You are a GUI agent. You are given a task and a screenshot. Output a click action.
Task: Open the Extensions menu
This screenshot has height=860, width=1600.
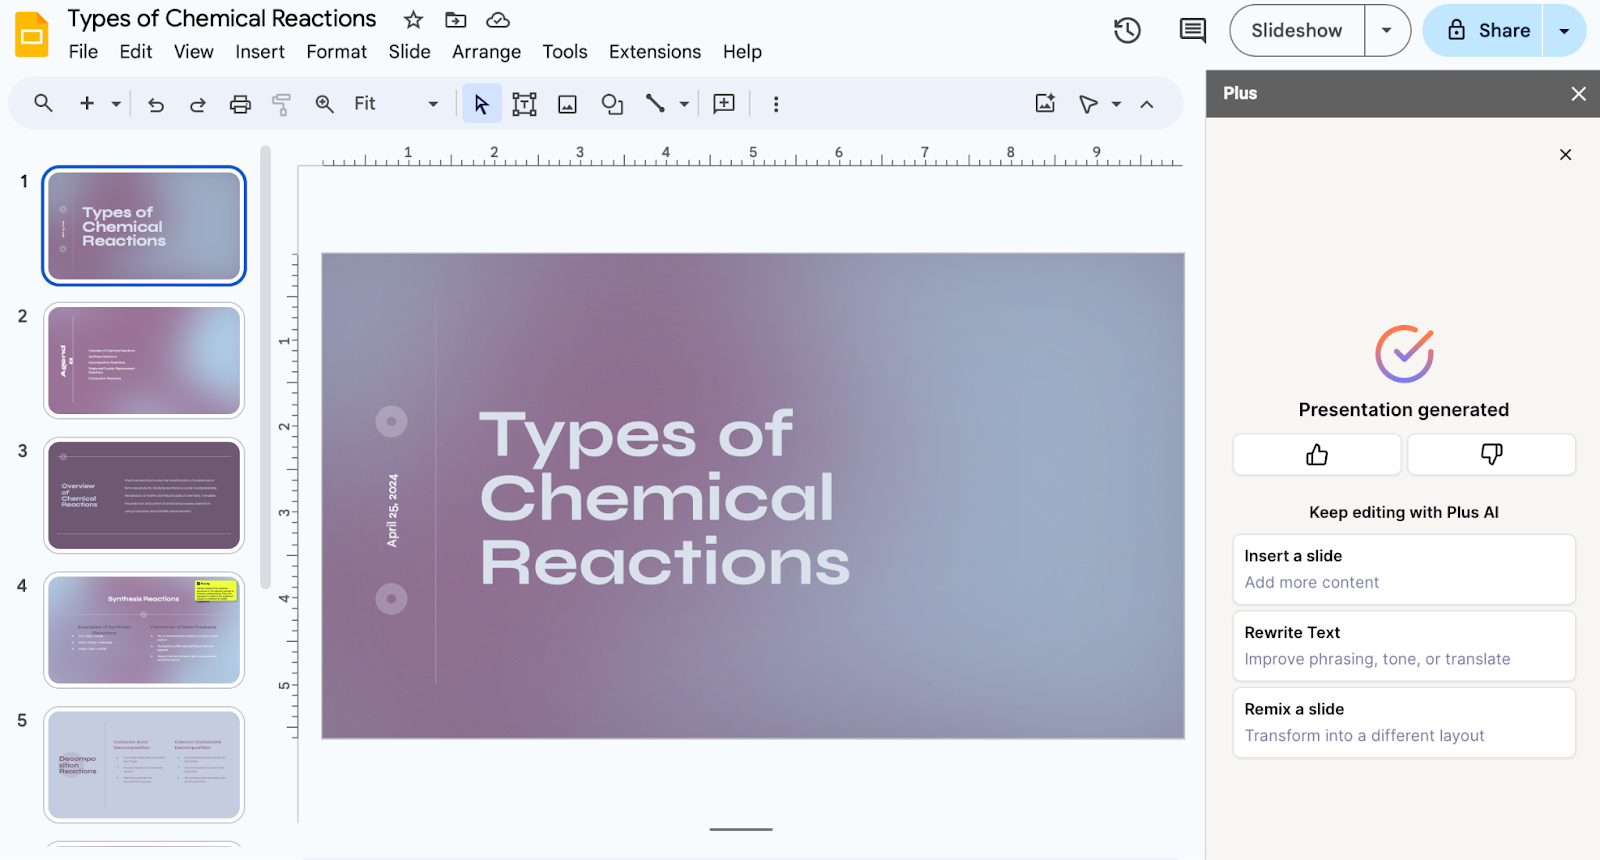point(655,52)
